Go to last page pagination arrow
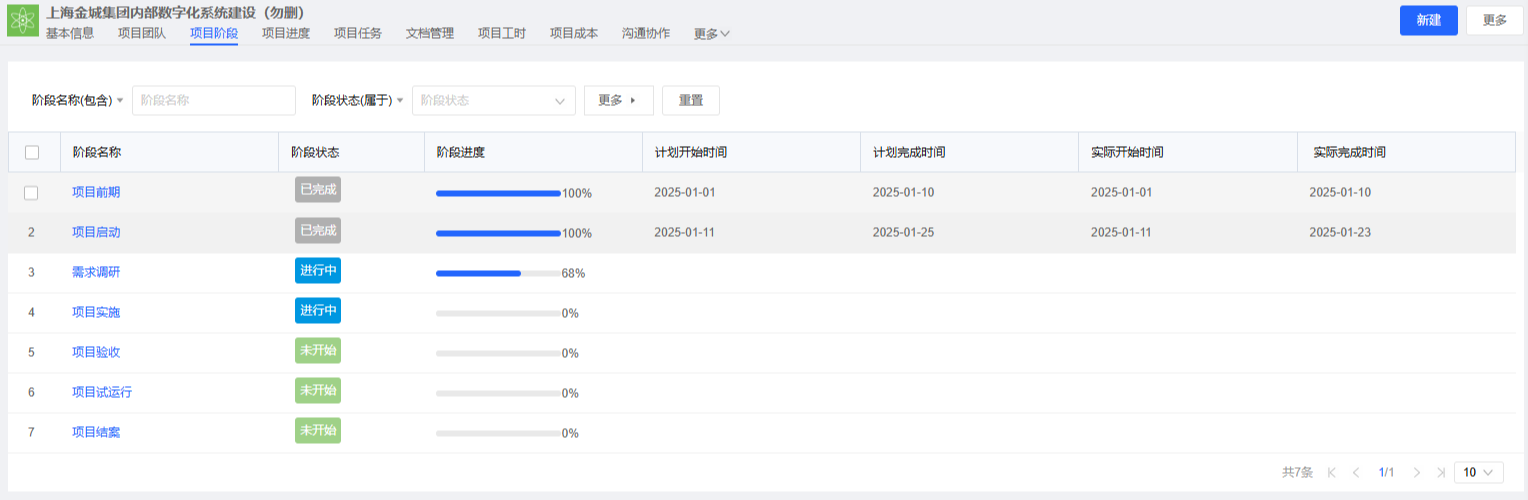The height and width of the screenshot is (500, 1528). (1441, 472)
